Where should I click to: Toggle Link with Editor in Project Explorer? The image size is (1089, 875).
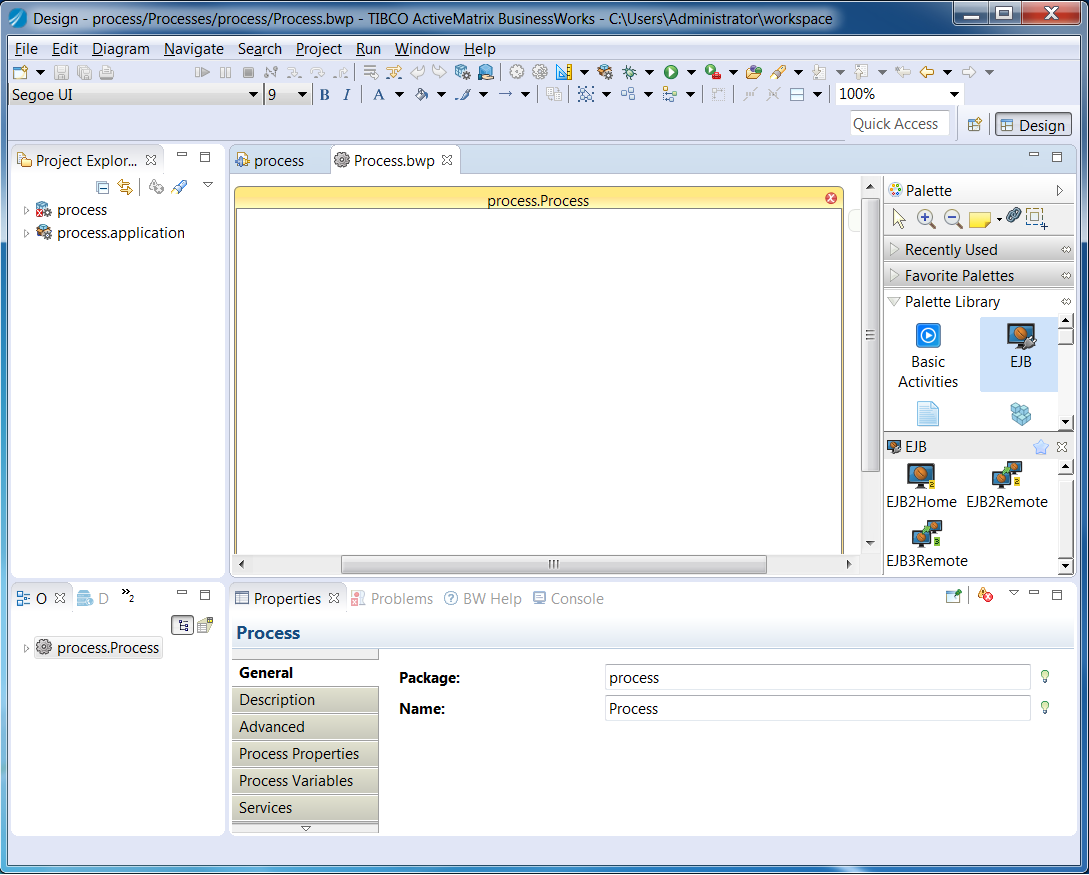(125, 187)
